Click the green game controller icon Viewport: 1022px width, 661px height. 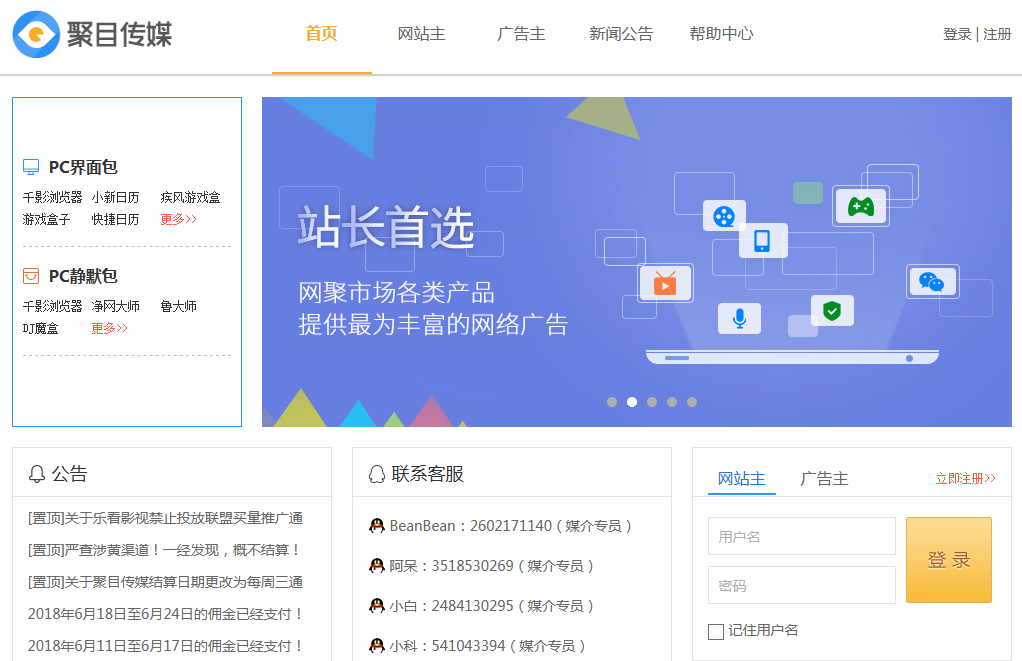click(x=860, y=206)
